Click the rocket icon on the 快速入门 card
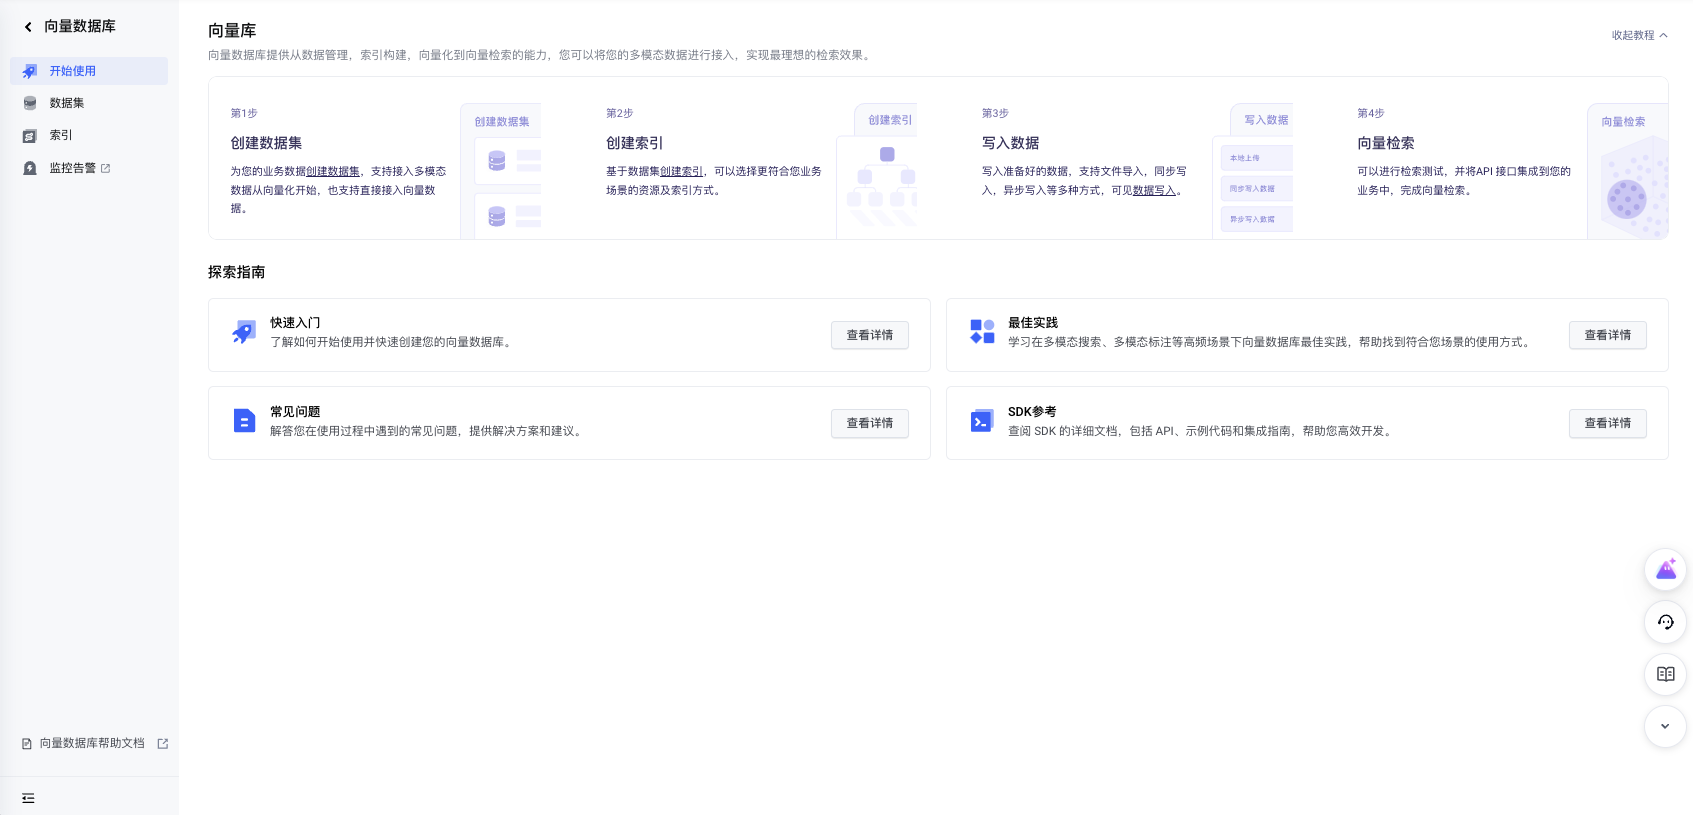Image resolution: width=1693 pixels, height=815 pixels. coord(244,332)
